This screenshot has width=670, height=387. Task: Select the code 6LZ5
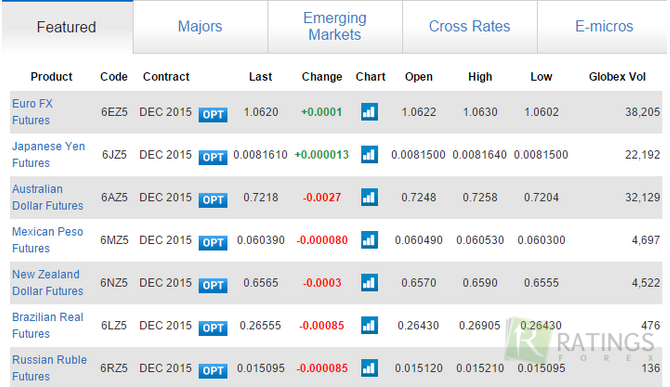114,325
